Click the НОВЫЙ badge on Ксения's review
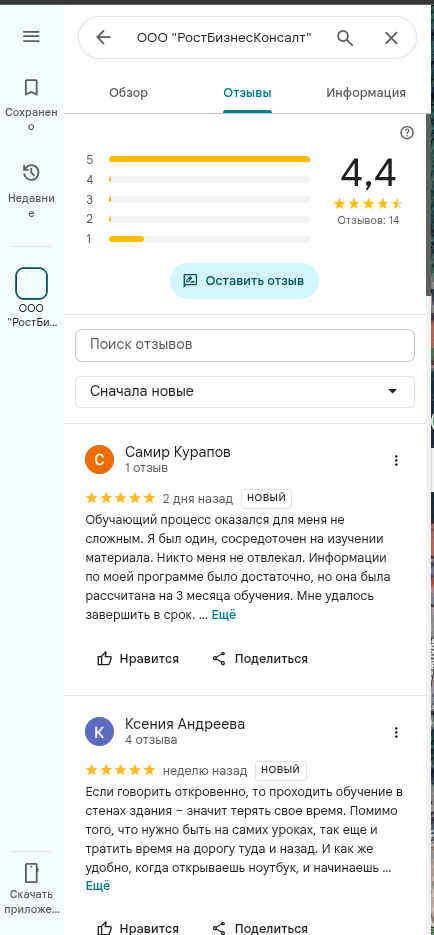 (x=281, y=770)
